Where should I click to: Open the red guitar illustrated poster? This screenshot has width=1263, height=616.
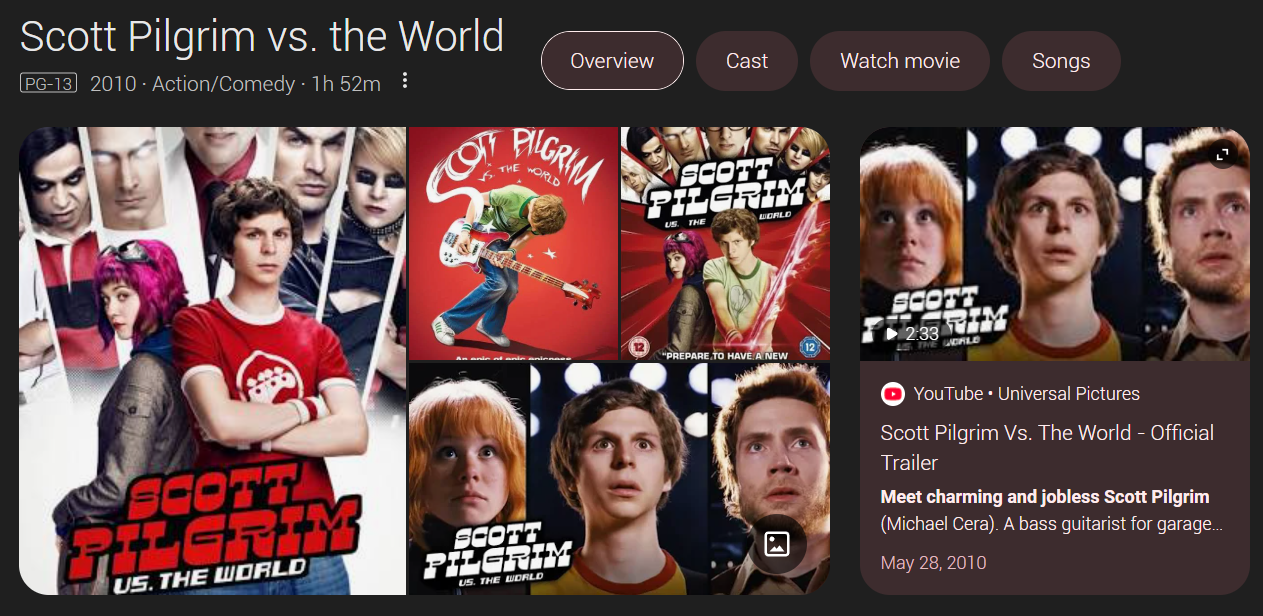[x=513, y=243]
